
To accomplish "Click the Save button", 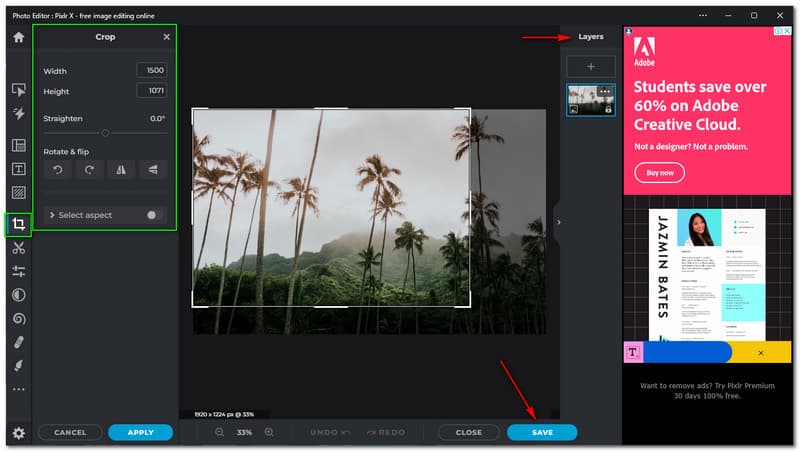I will point(541,432).
